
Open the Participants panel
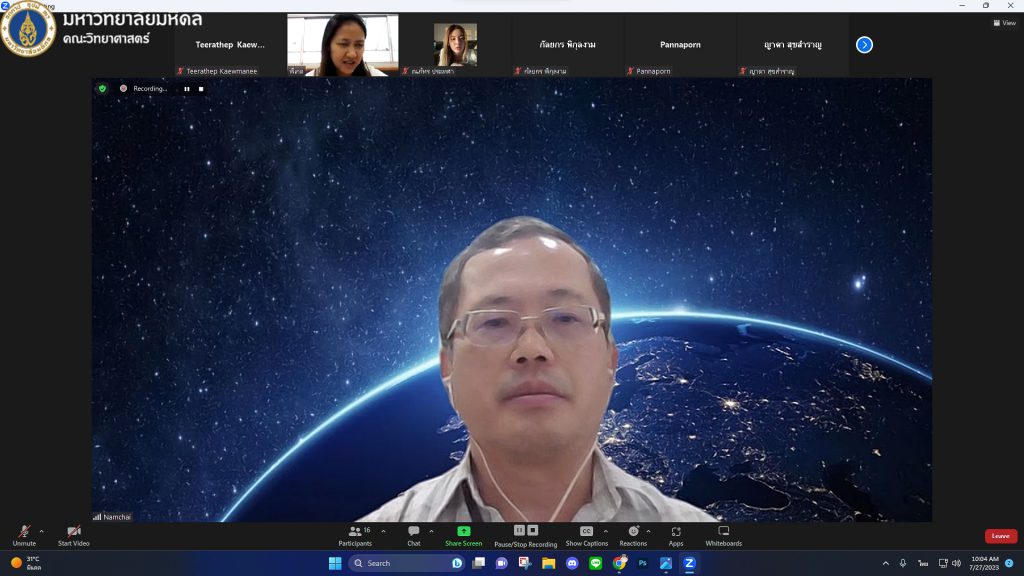[x=355, y=532]
